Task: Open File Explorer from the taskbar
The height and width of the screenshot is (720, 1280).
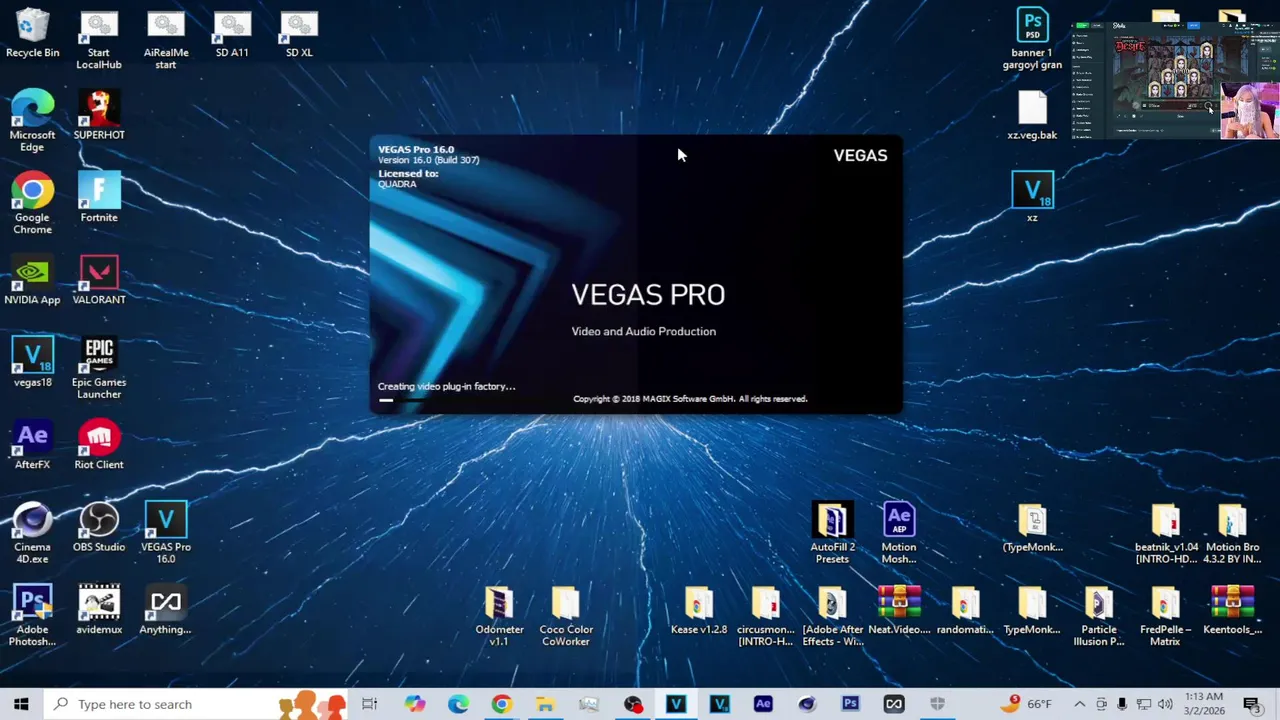Action: pyautogui.click(x=545, y=704)
